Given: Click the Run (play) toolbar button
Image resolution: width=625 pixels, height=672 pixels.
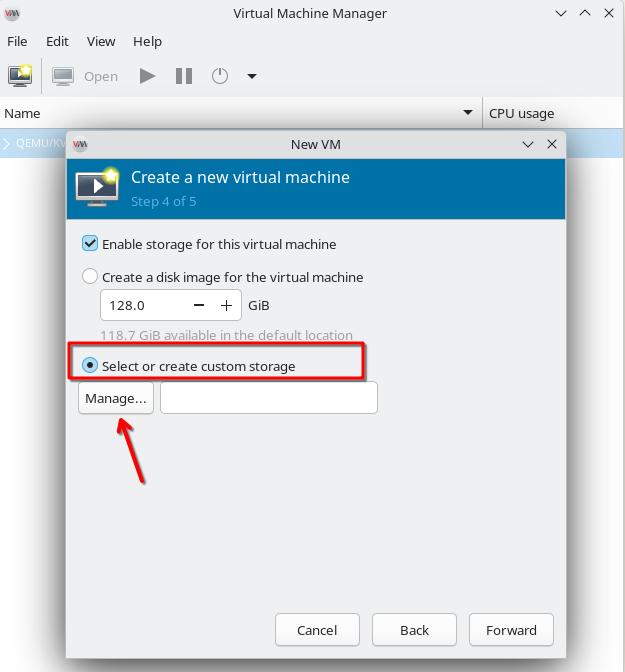Looking at the screenshot, I should pos(147,76).
